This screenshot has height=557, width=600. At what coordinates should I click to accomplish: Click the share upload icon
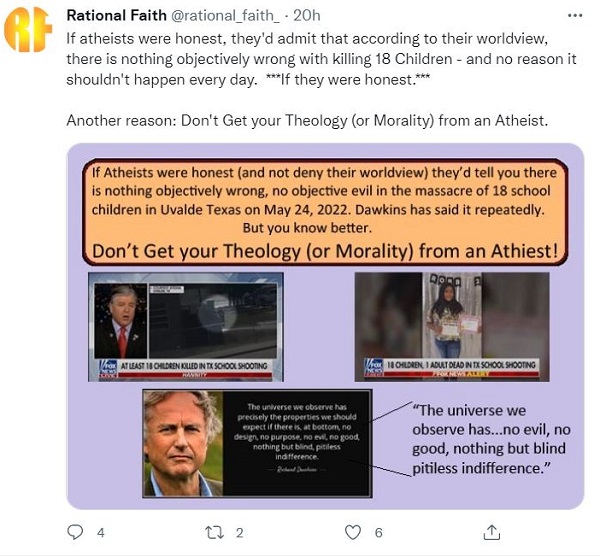[492, 532]
